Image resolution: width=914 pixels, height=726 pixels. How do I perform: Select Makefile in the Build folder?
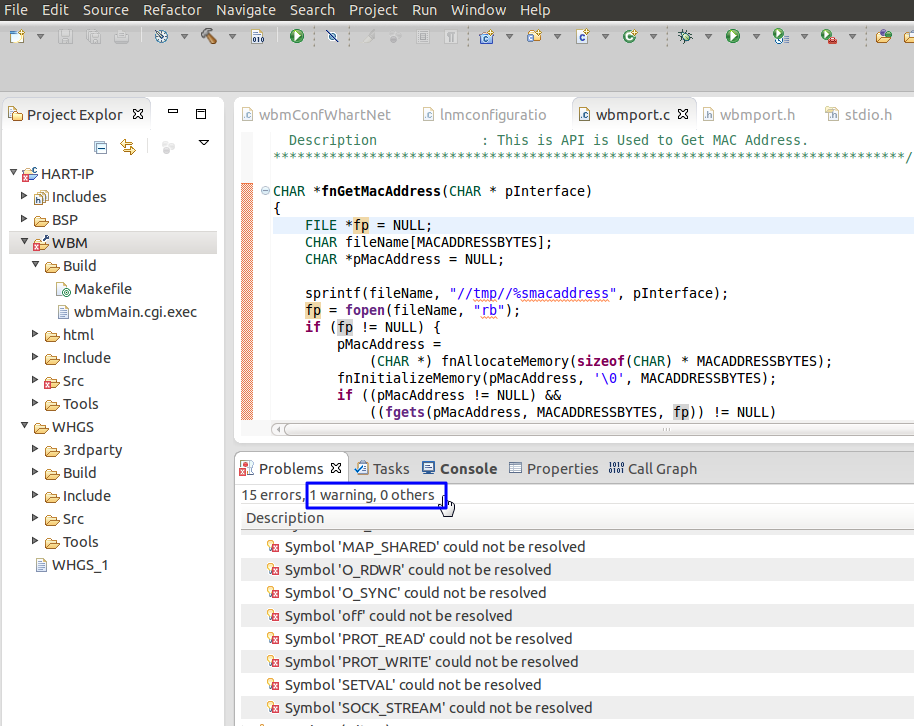point(102,289)
